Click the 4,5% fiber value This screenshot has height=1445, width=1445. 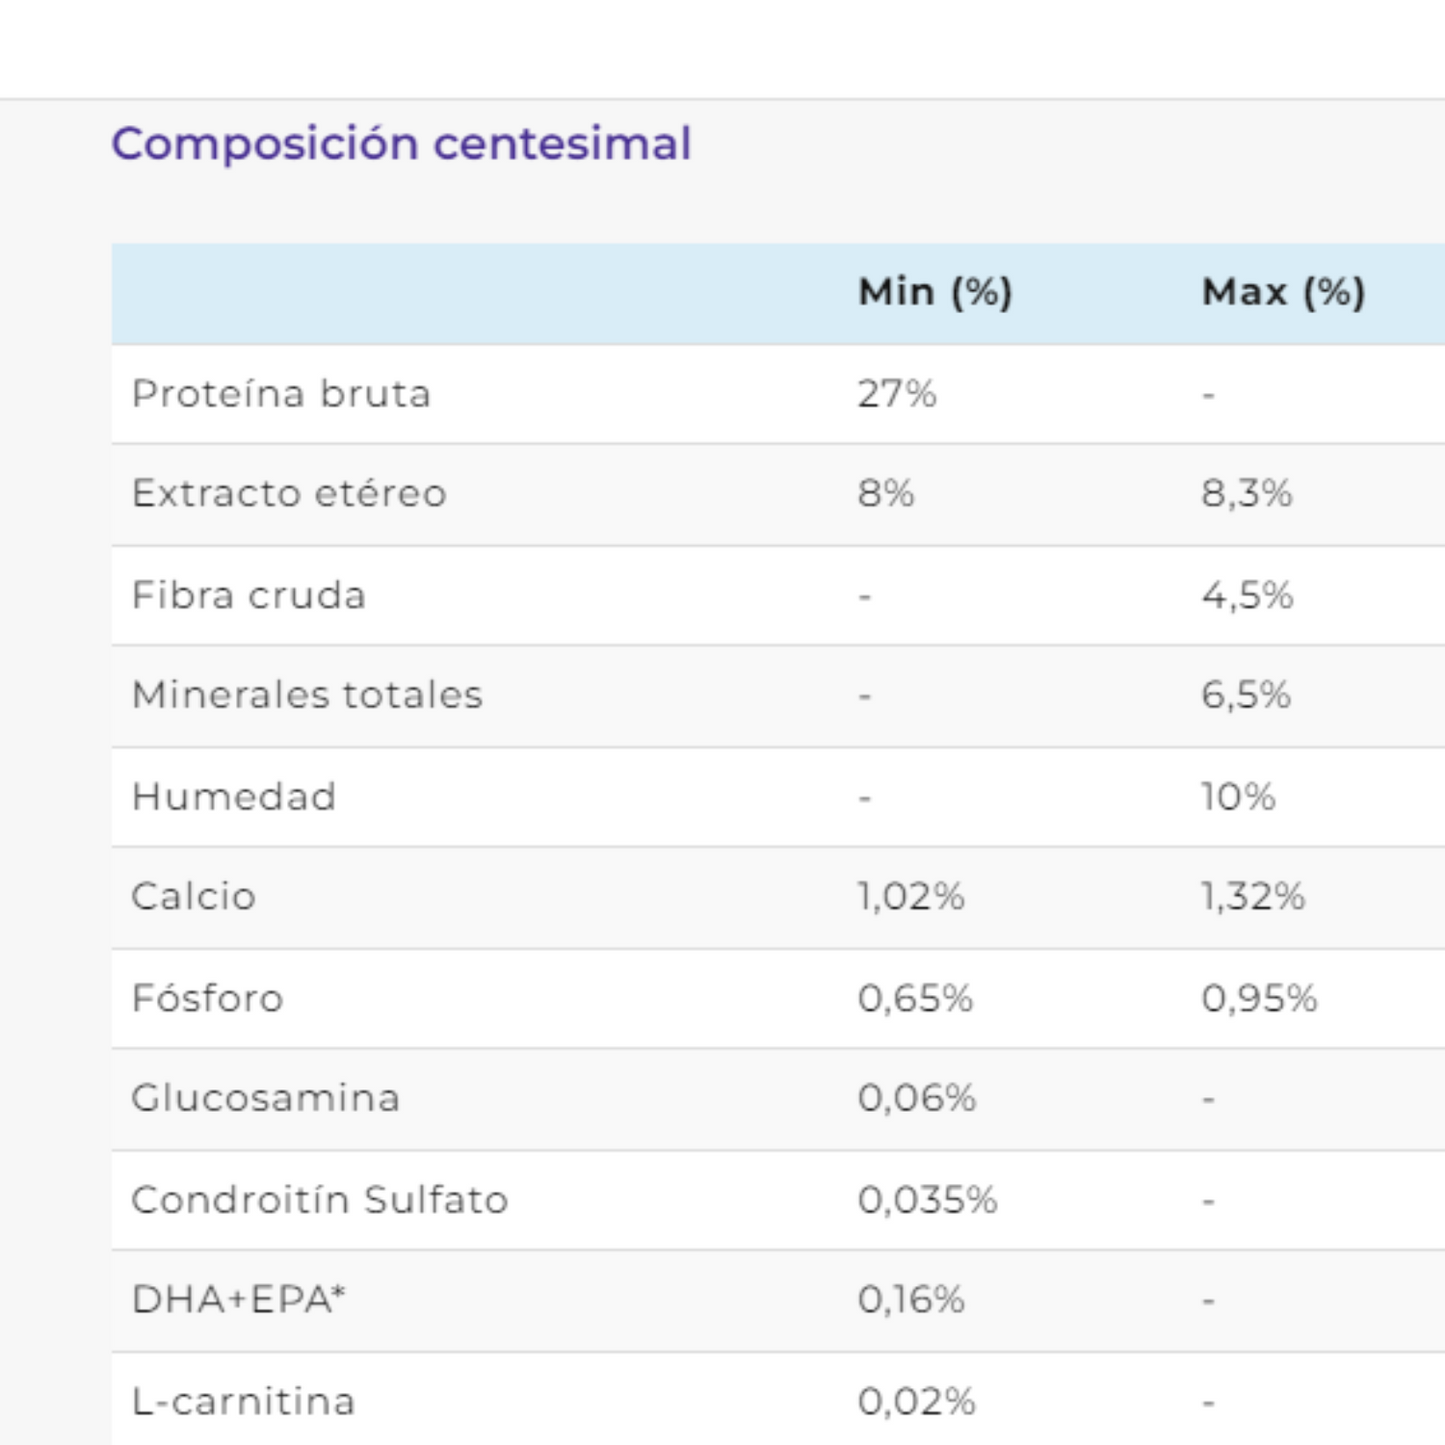tap(1247, 595)
